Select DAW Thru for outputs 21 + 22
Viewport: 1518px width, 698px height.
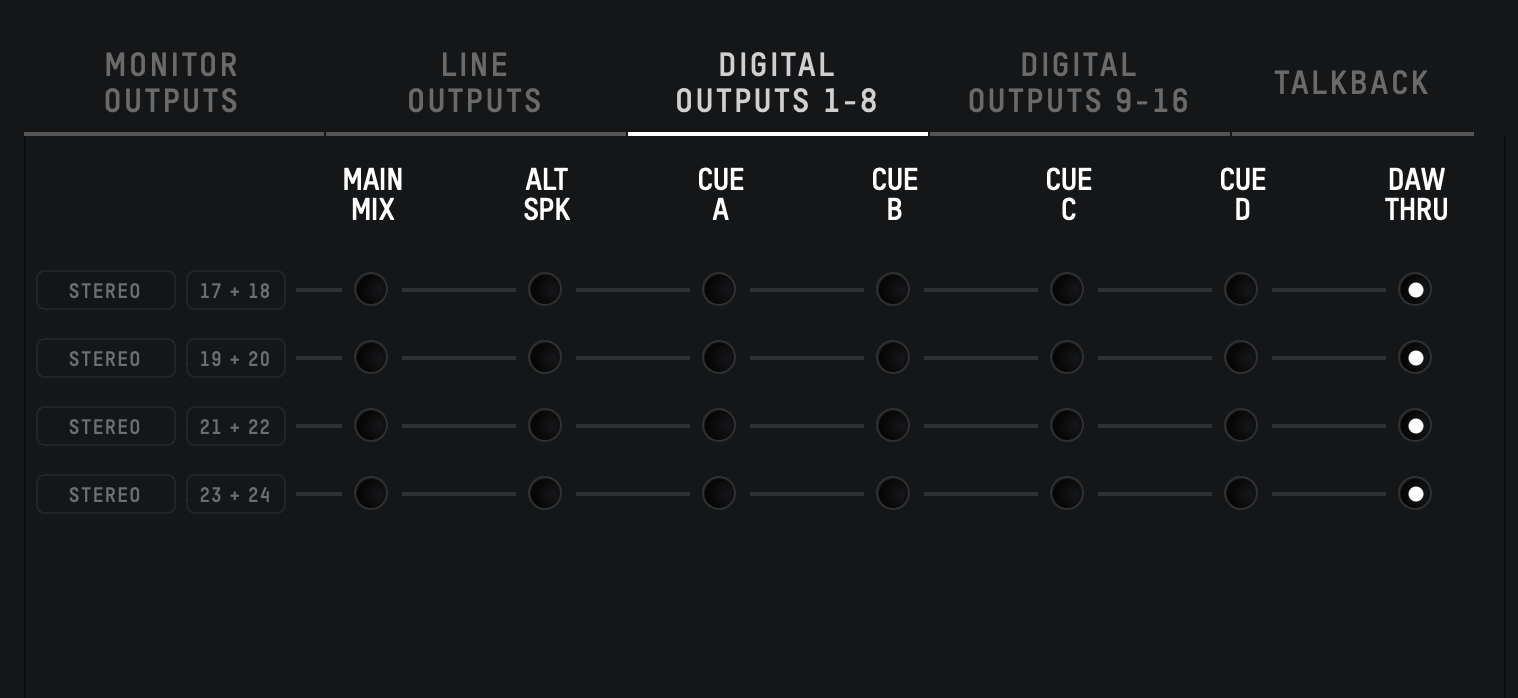click(x=1415, y=426)
